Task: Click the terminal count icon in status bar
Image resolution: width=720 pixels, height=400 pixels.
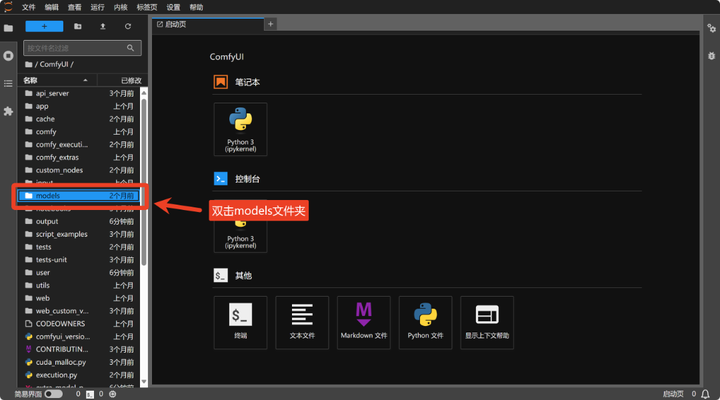Action: point(90,394)
